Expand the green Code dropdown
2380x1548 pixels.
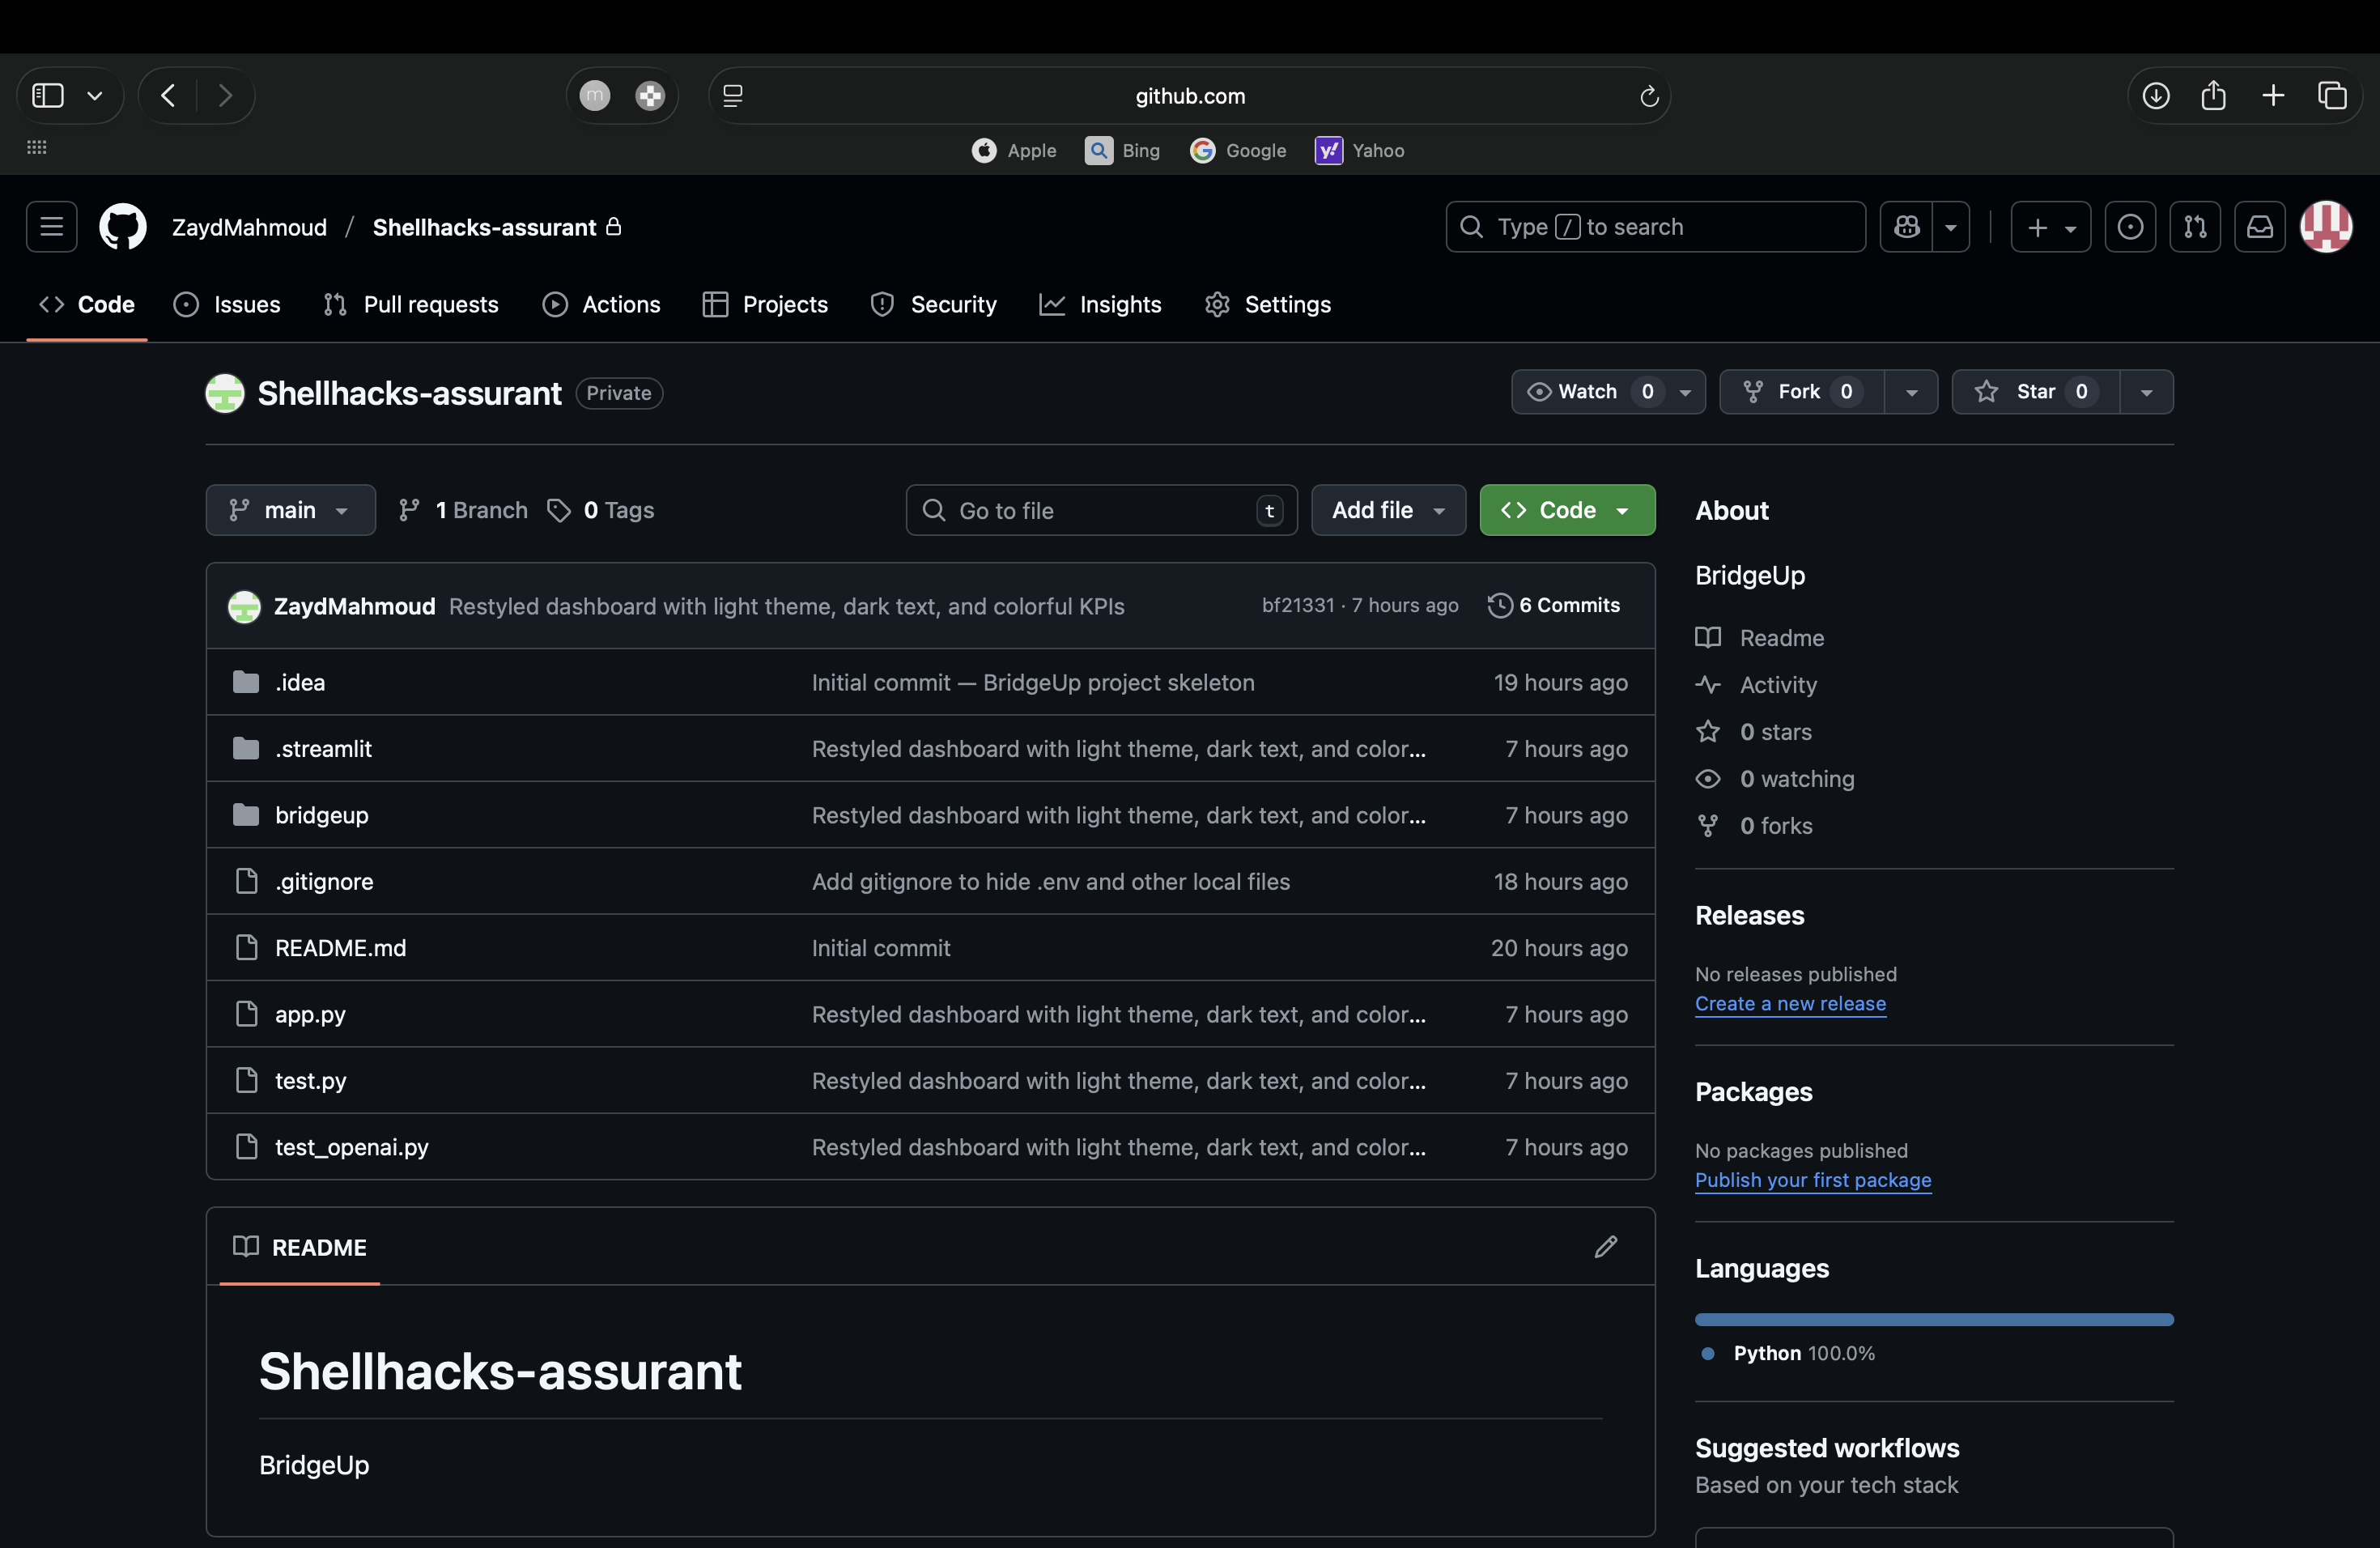pos(1566,510)
